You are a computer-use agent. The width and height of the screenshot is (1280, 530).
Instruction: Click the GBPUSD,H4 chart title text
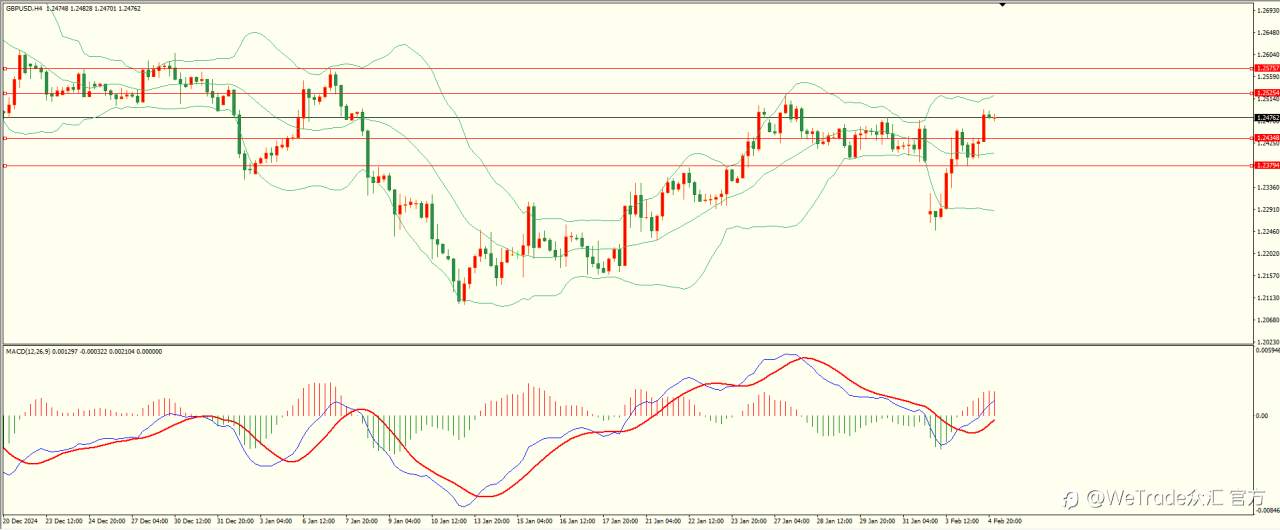(x=24, y=8)
